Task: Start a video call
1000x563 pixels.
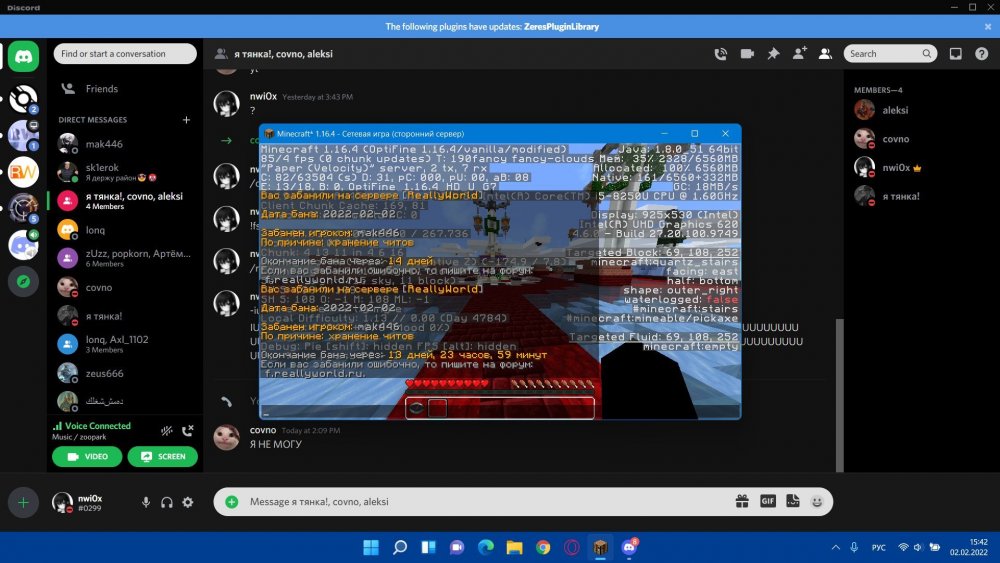Action: [747, 54]
